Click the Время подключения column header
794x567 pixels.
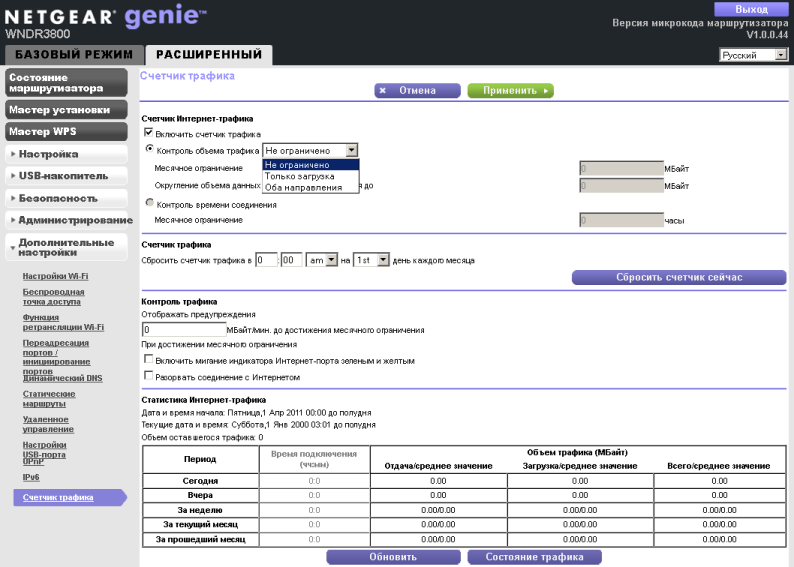point(314,459)
